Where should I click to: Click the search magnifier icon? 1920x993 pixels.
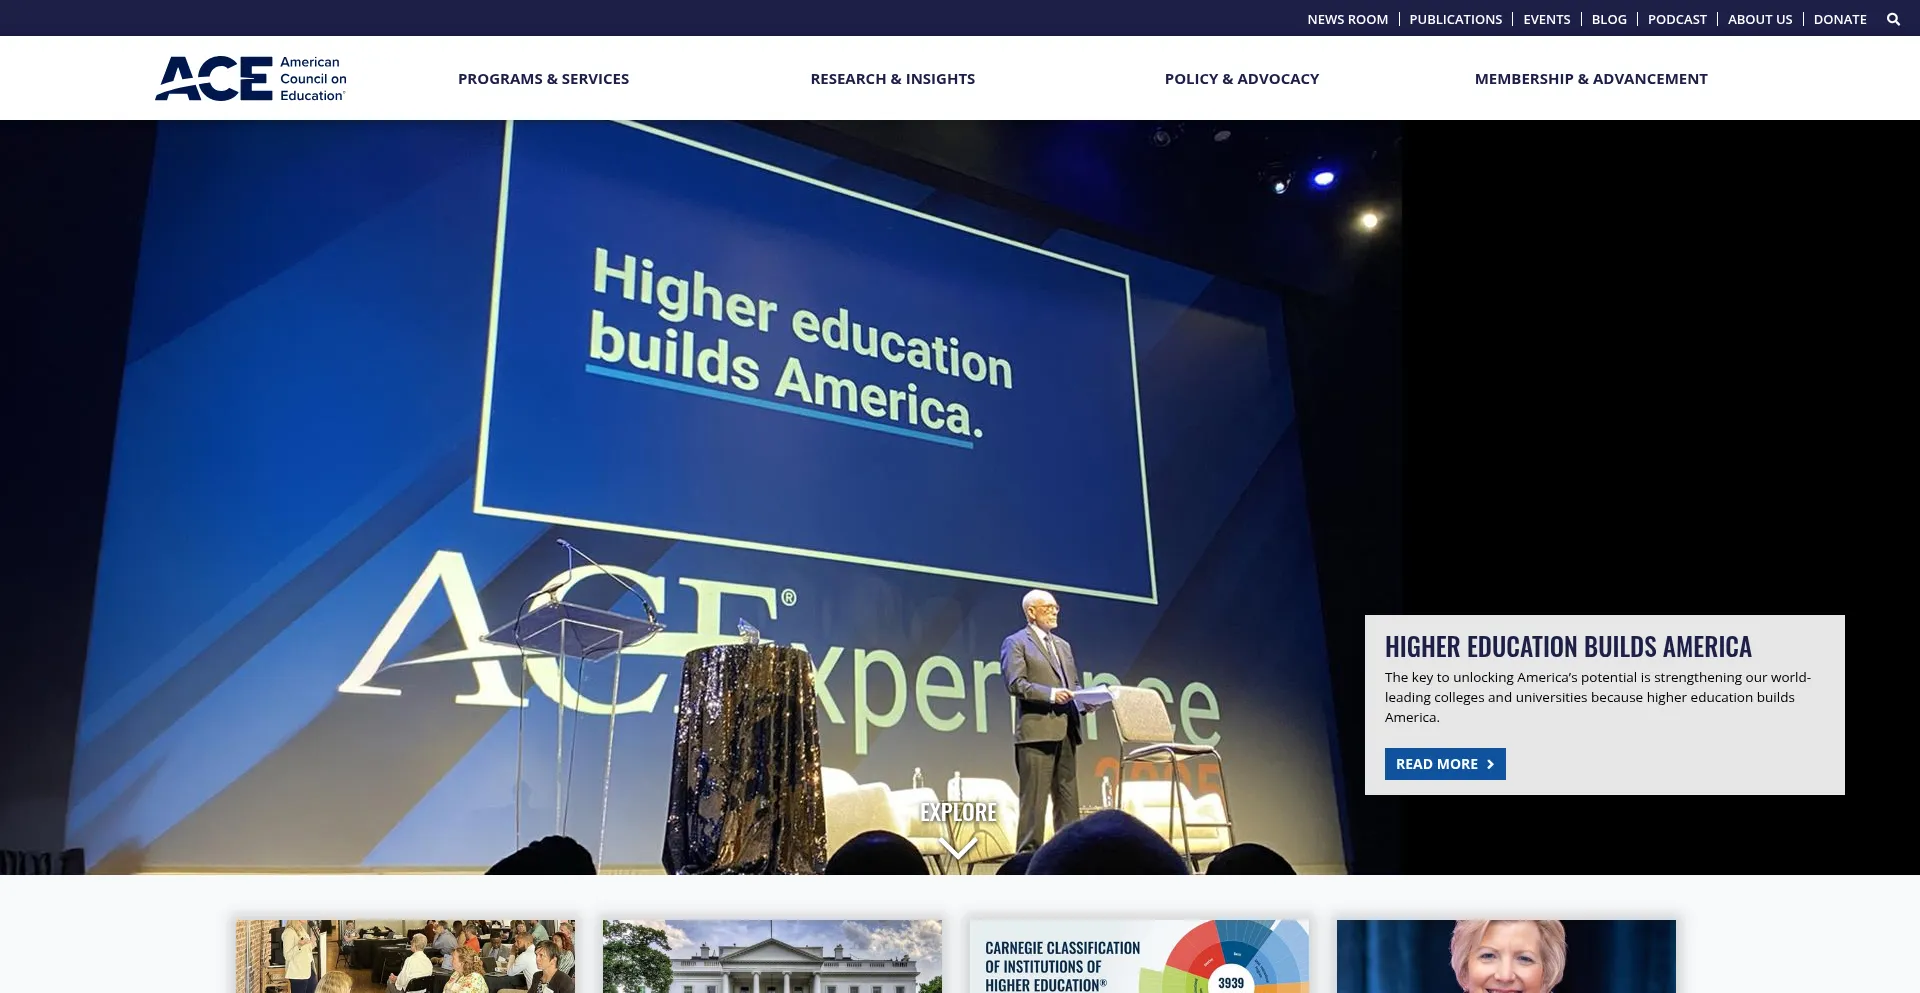click(x=1893, y=19)
